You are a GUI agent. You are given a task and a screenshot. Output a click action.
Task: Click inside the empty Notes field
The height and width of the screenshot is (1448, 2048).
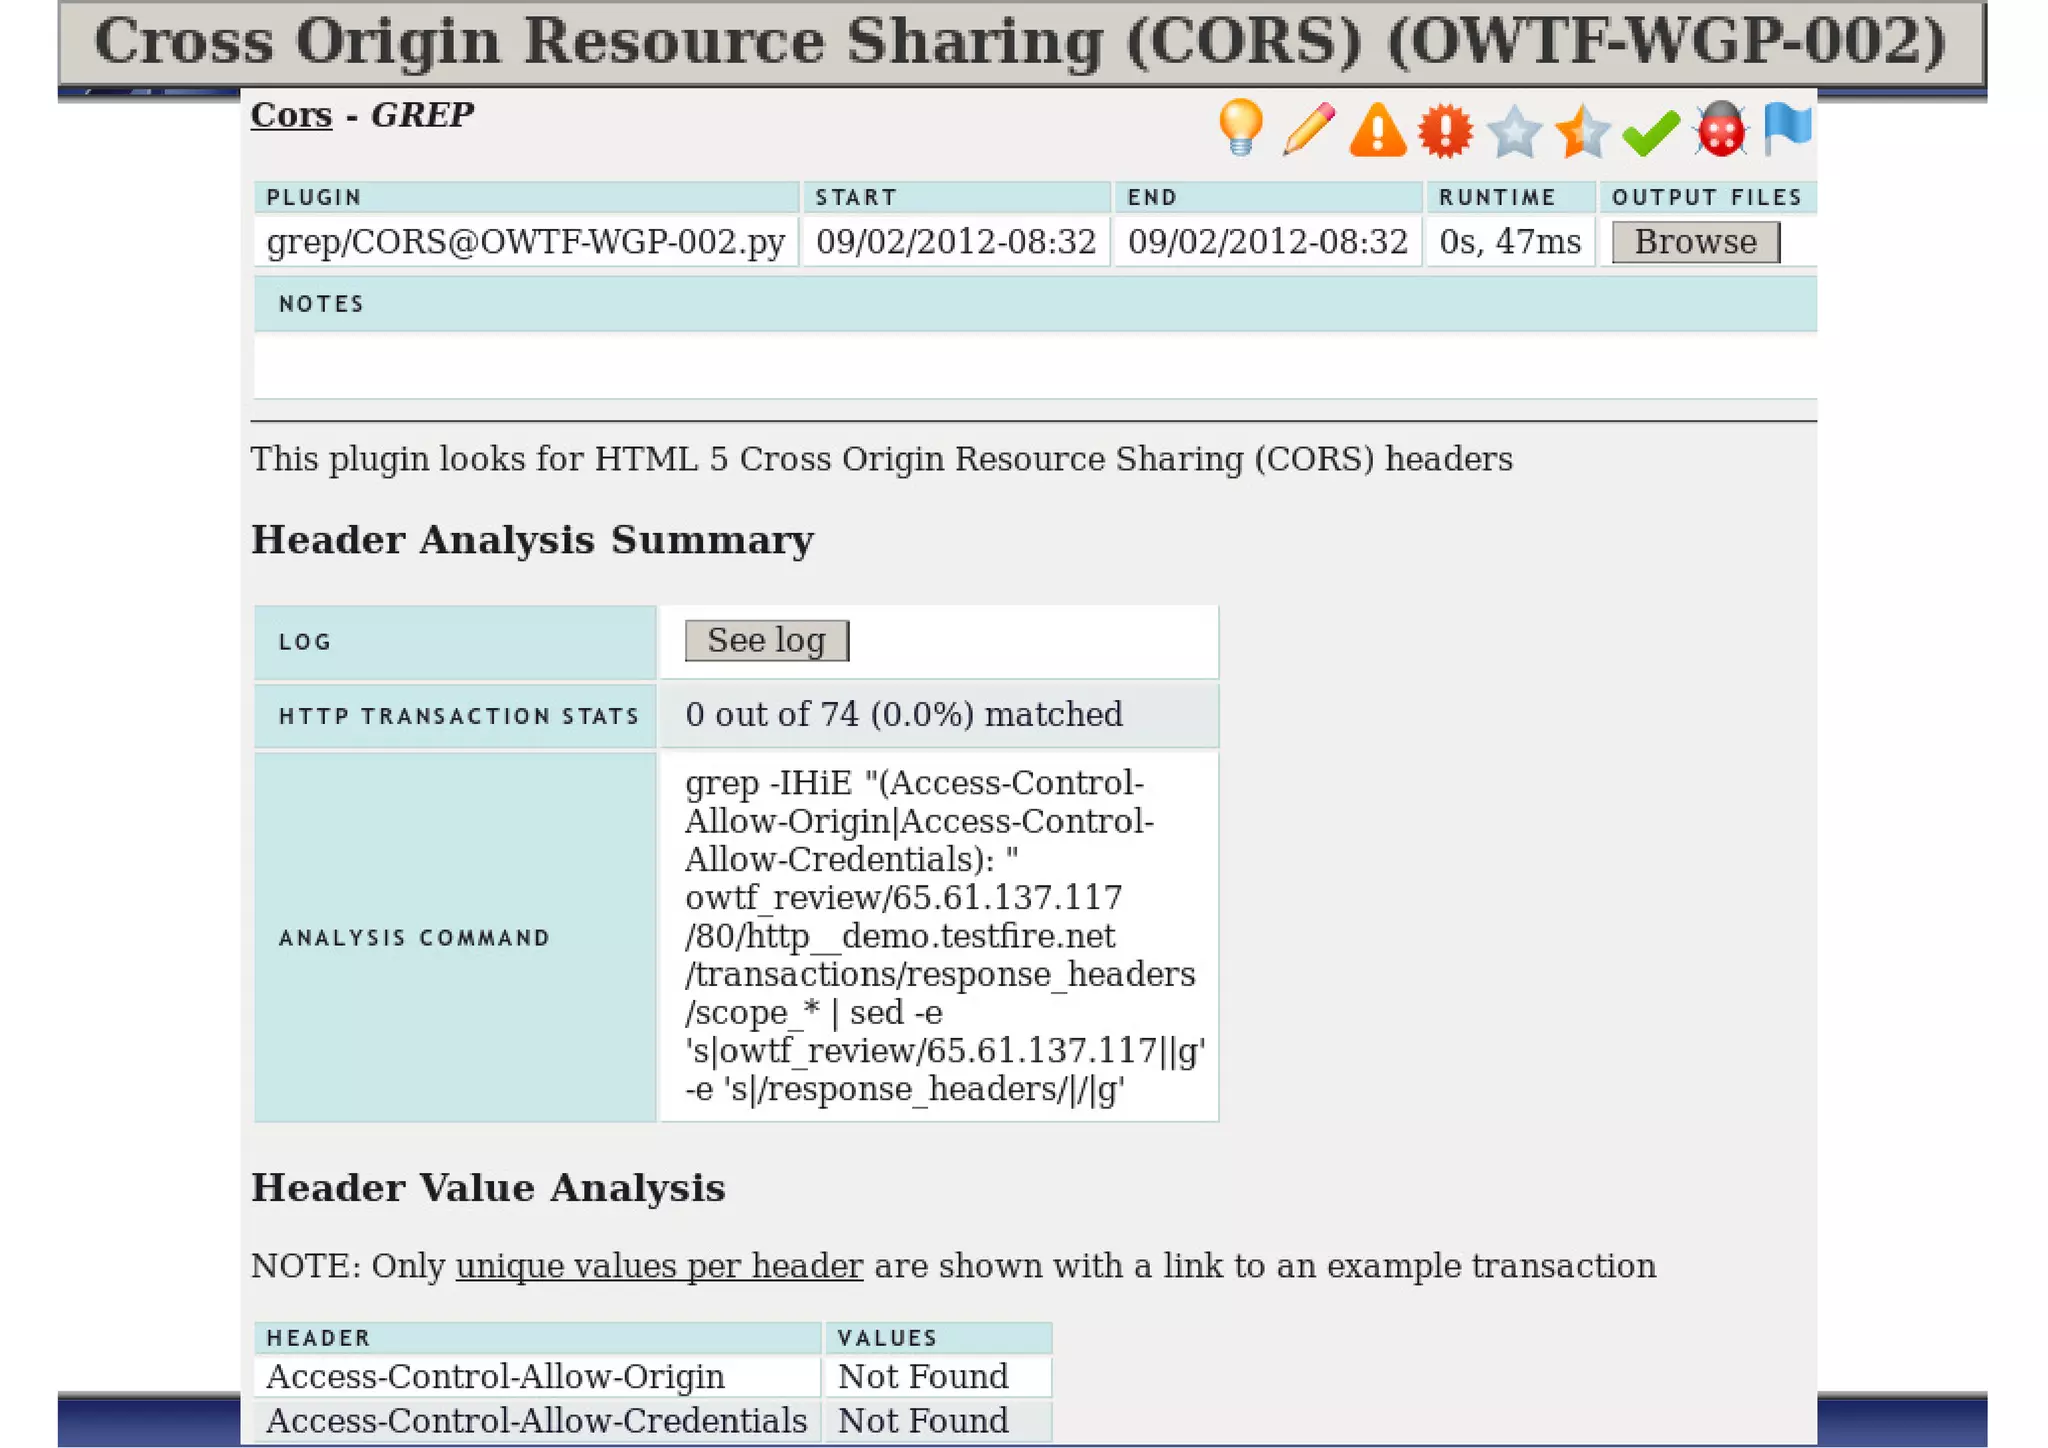click(1034, 366)
